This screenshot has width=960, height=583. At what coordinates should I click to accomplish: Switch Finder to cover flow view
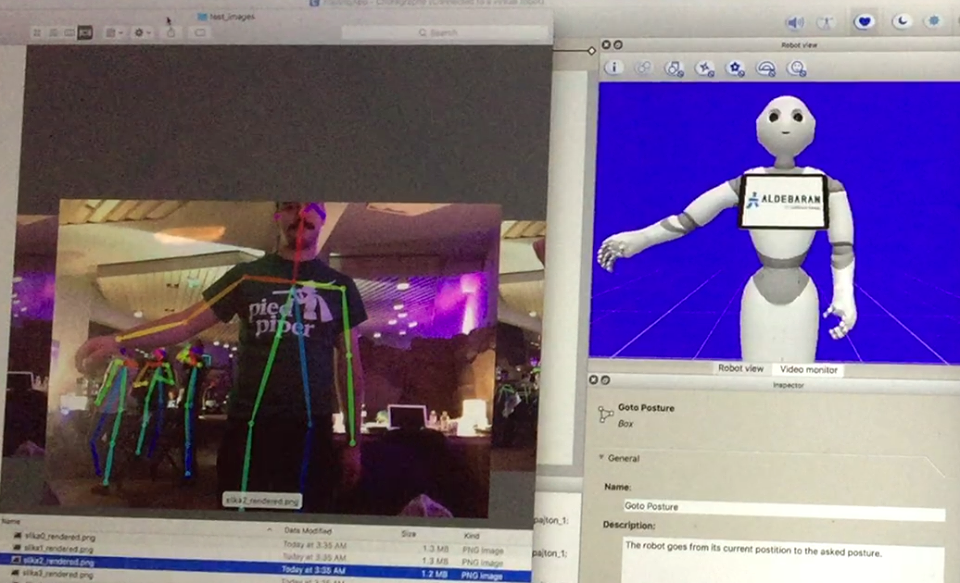[85, 32]
